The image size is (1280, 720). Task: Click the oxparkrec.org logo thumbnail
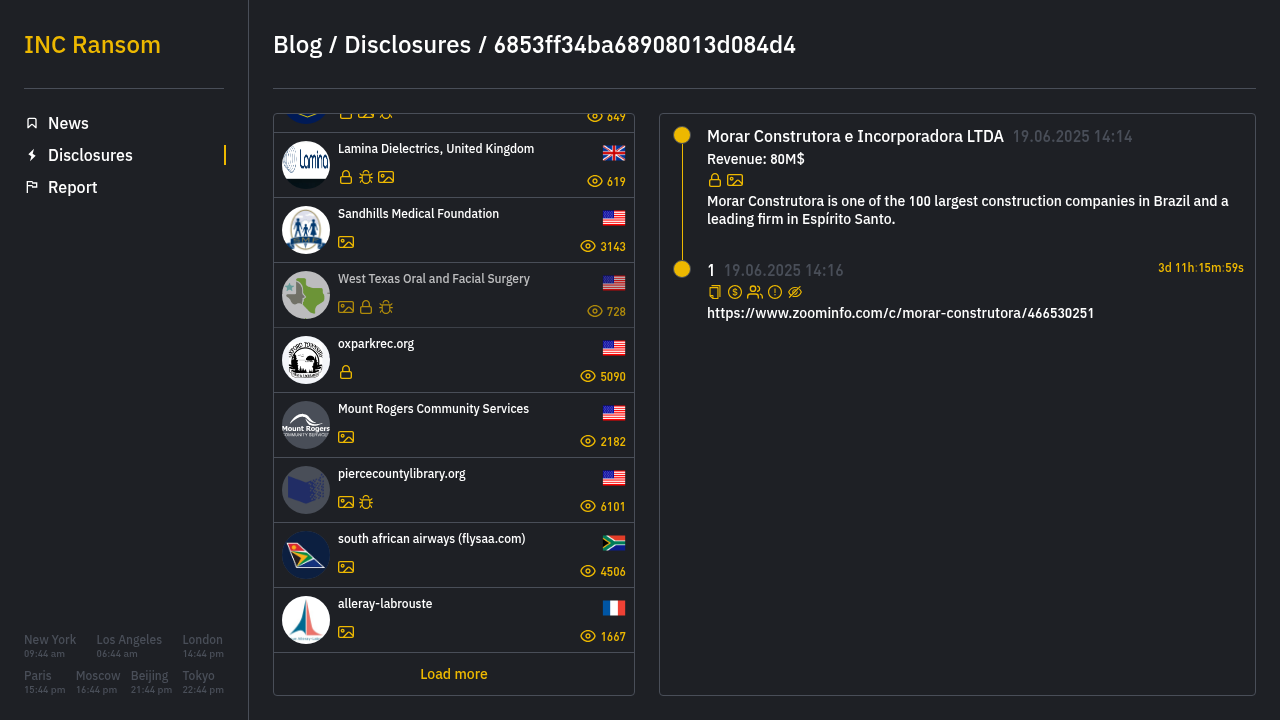(x=306, y=360)
